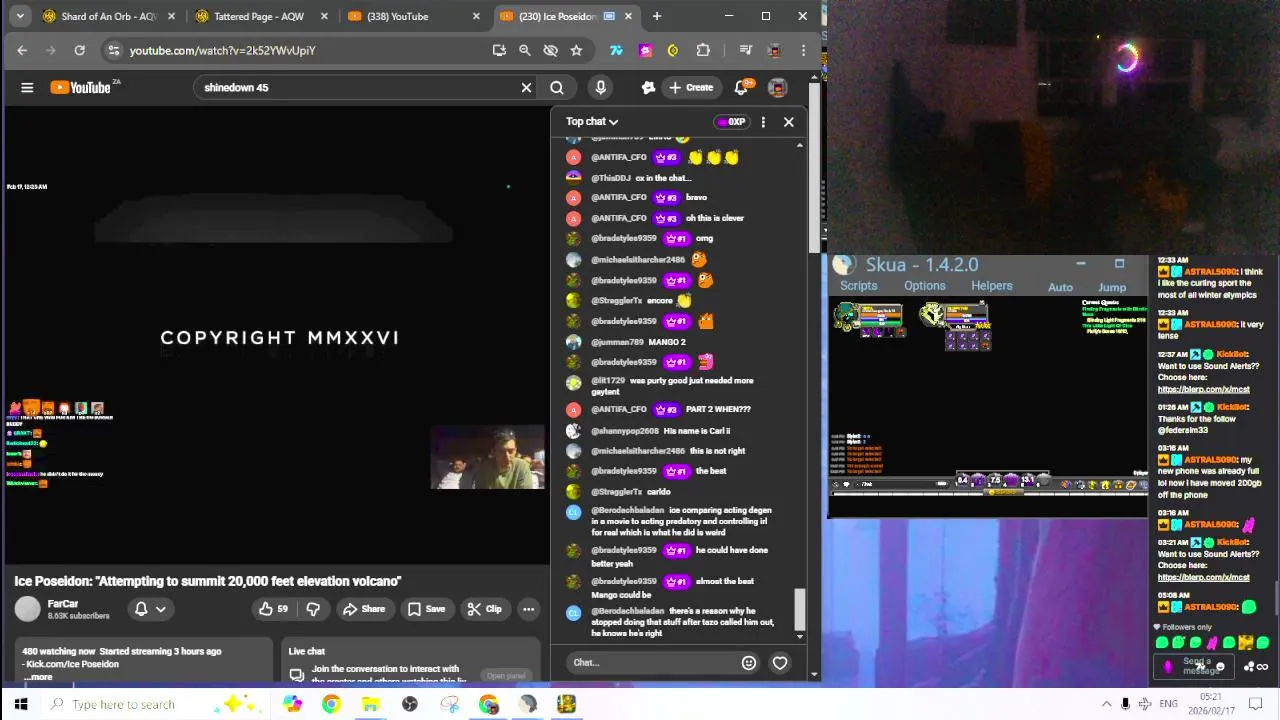This screenshot has height=720, width=1280.
Task: Open File Explorer from taskbar
Action: pos(370,704)
